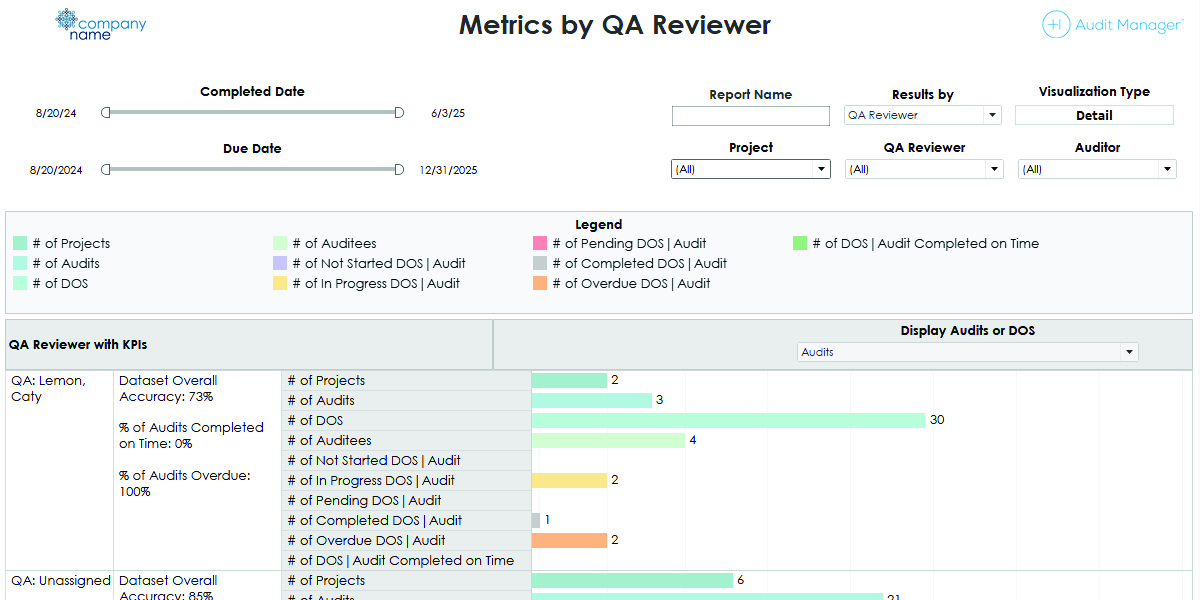Viewport: 1200px width, 600px height.
Task: Open the Display Audits or DOS dropdown
Action: [967, 352]
